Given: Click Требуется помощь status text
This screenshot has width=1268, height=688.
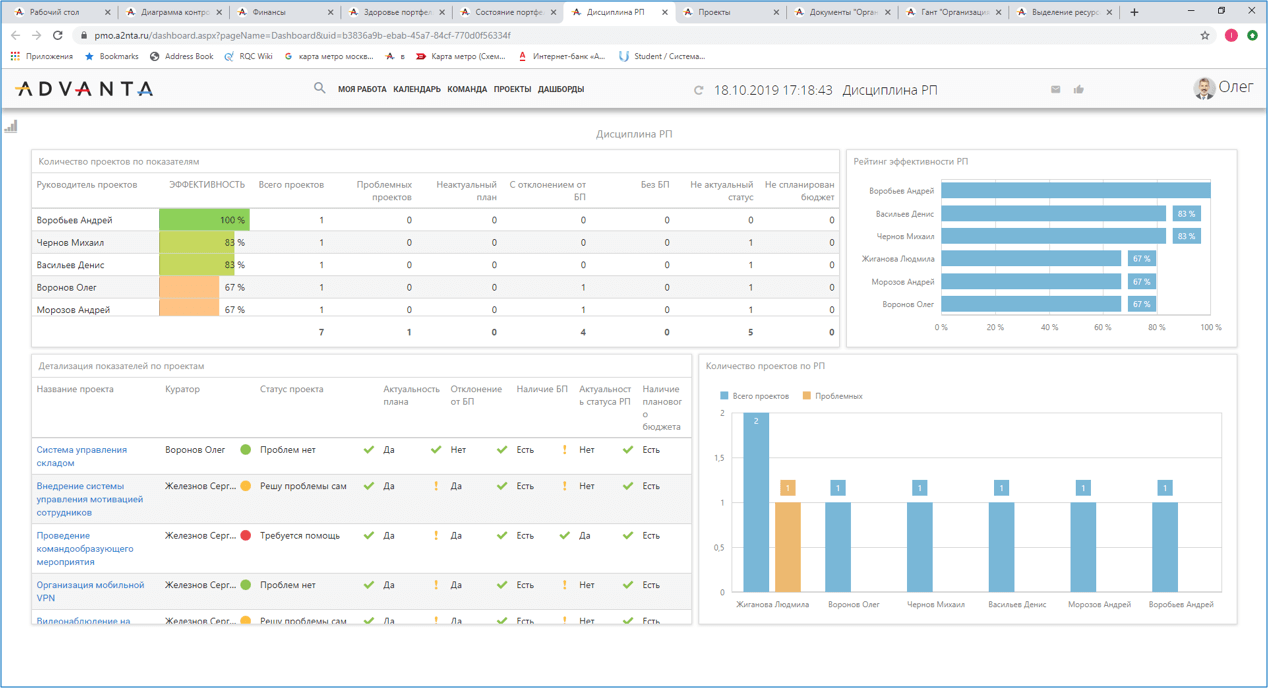Looking at the screenshot, I should [300, 535].
